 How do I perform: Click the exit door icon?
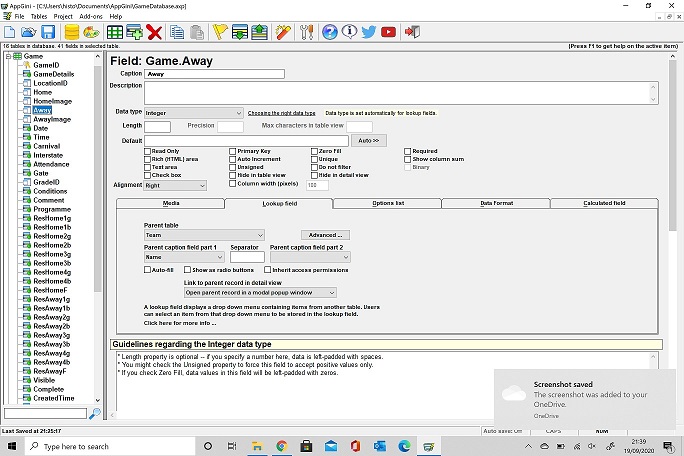click(x=412, y=32)
